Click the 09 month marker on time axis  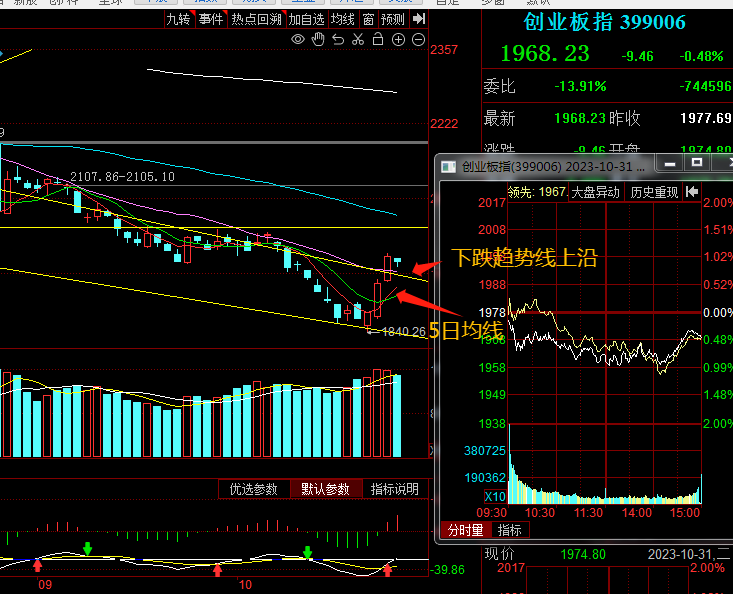tap(45, 584)
